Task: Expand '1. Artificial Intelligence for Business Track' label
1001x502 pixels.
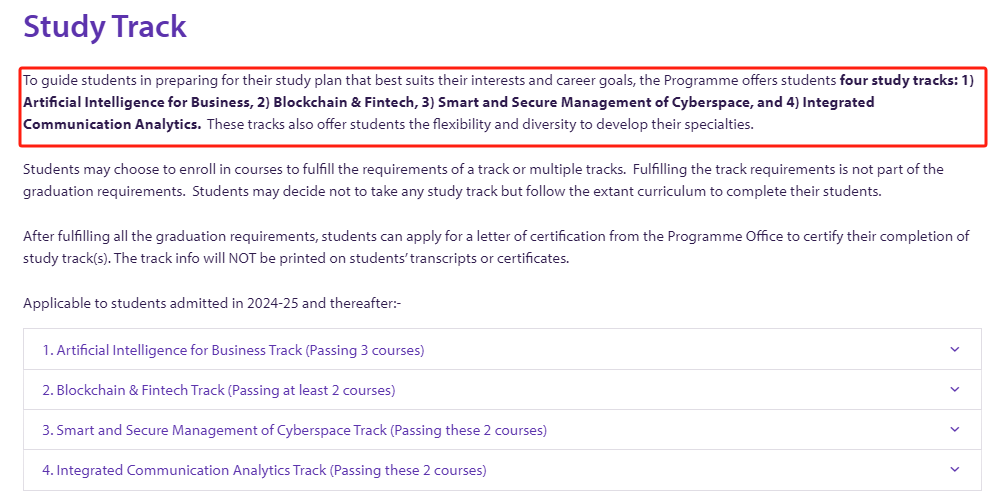Action: point(233,350)
